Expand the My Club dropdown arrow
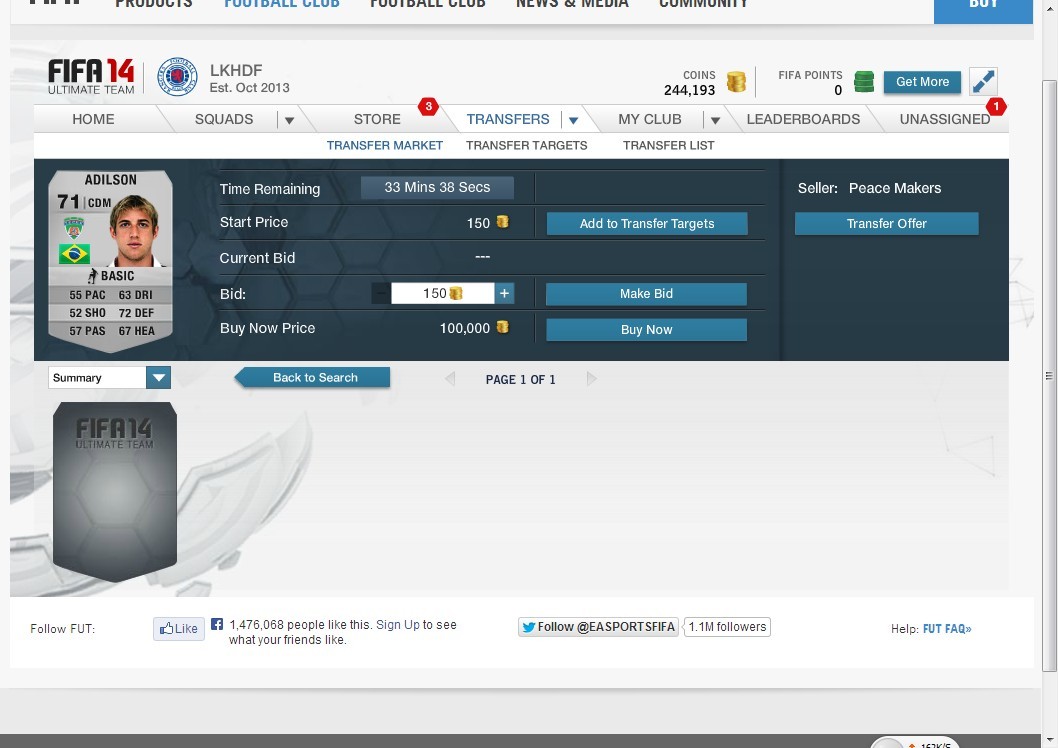This screenshot has width=1058, height=748. pyautogui.click(x=715, y=121)
